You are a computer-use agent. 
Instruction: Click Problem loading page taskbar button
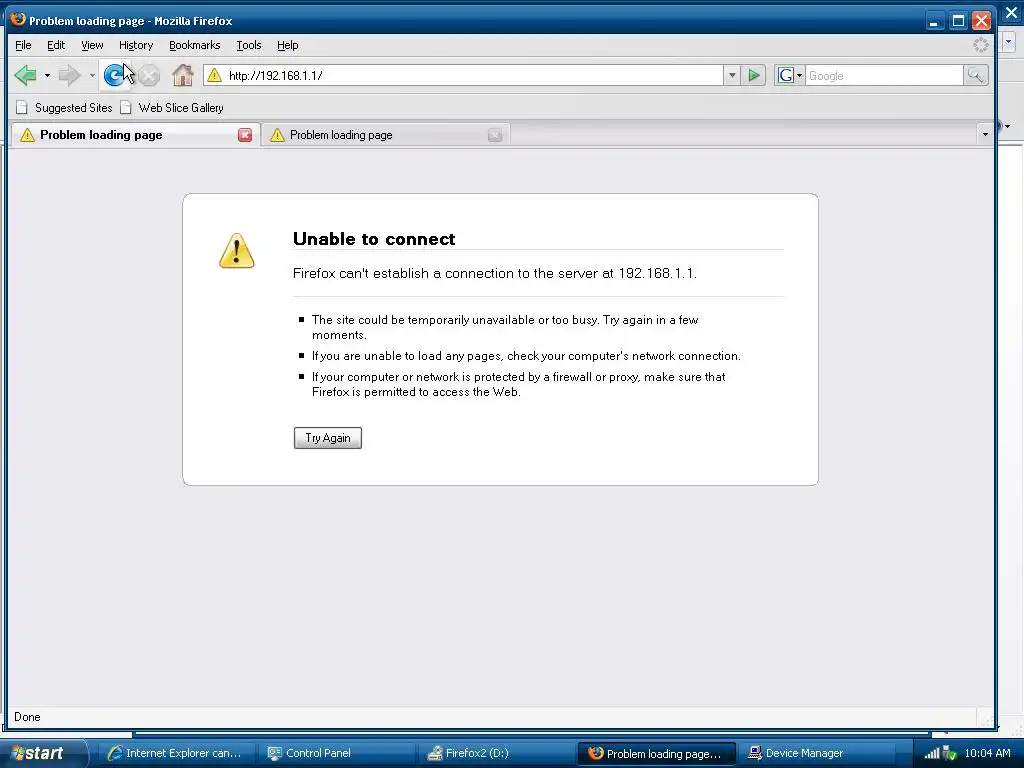[x=657, y=753]
